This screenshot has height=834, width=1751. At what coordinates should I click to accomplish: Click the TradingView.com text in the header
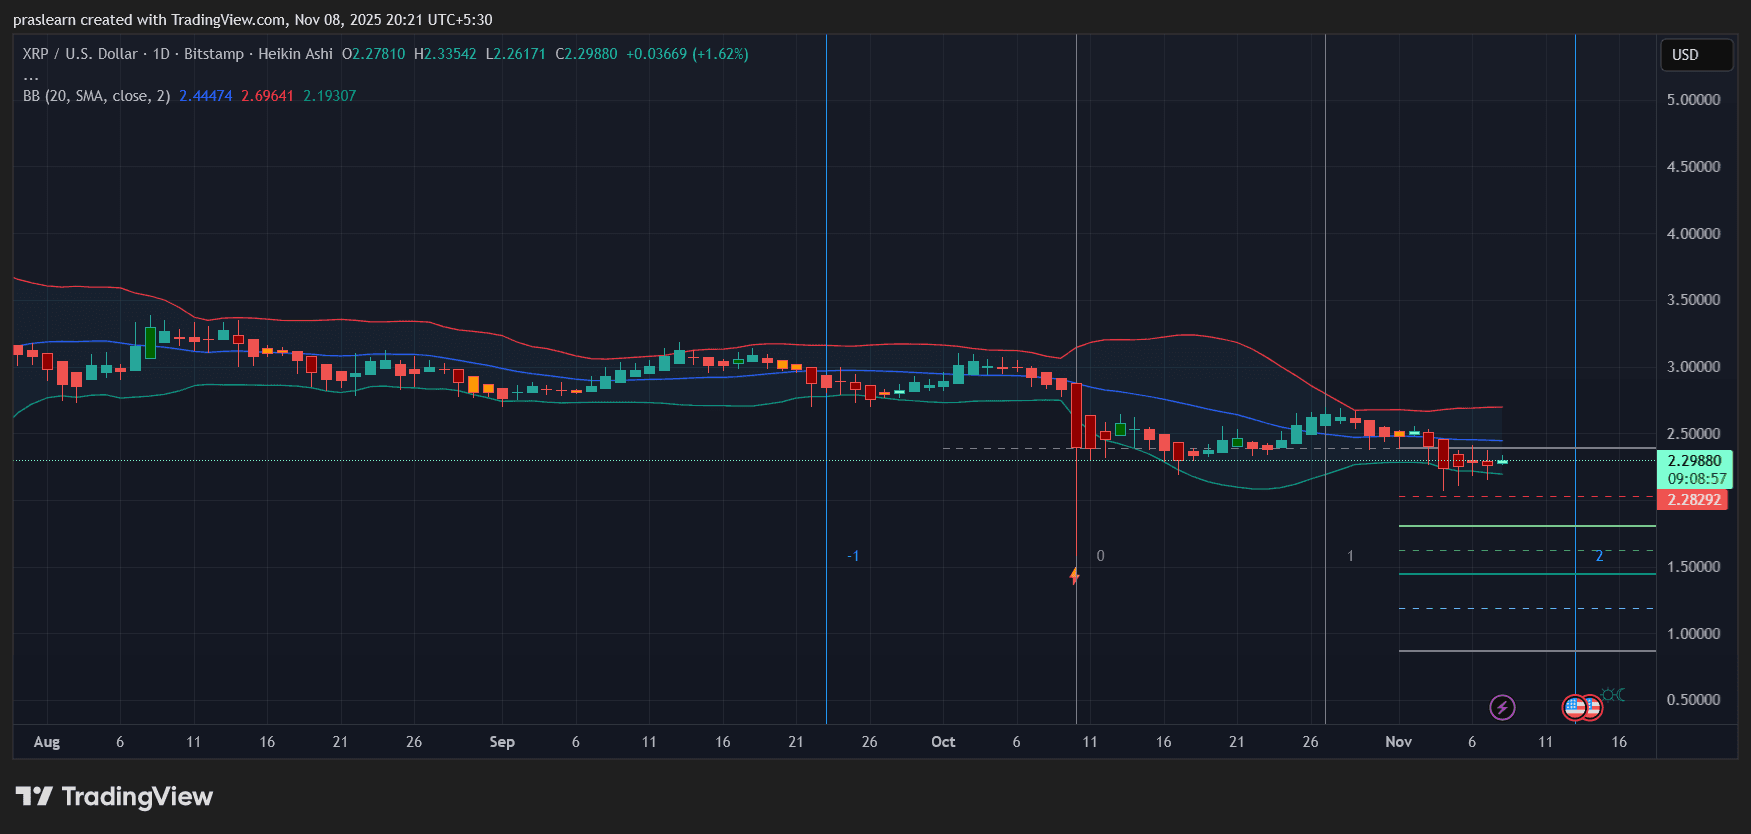[228, 20]
